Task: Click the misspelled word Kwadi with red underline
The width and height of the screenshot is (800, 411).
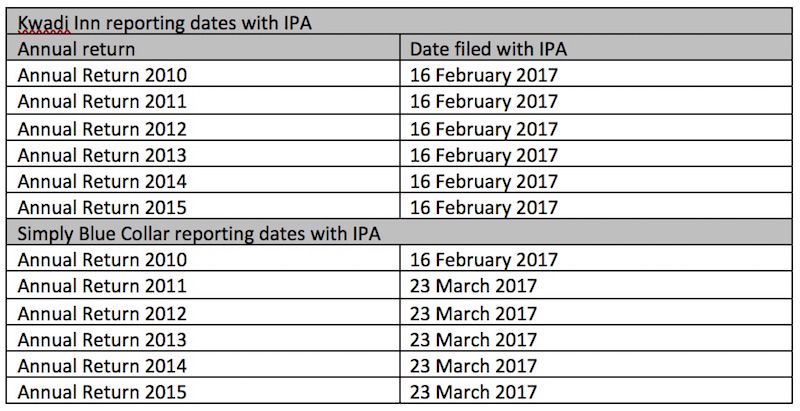Action: (44, 23)
